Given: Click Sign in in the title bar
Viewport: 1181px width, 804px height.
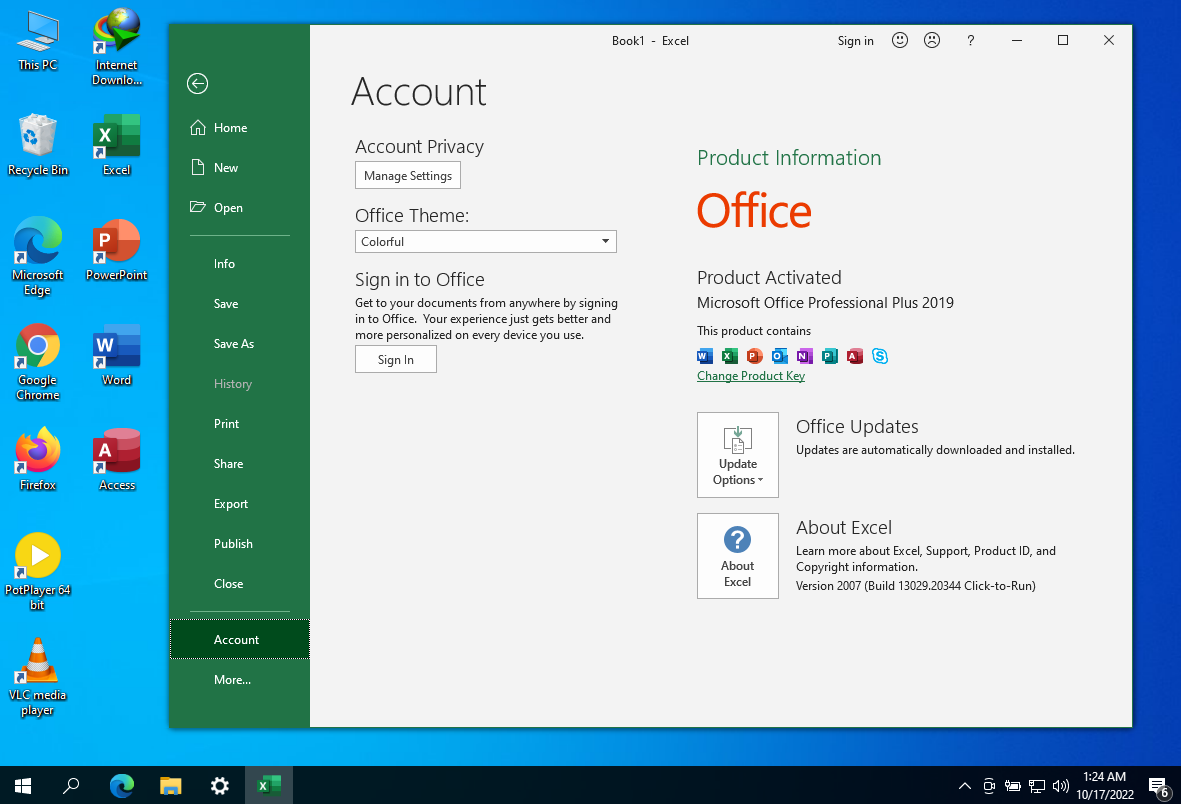Looking at the screenshot, I should tap(855, 41).
